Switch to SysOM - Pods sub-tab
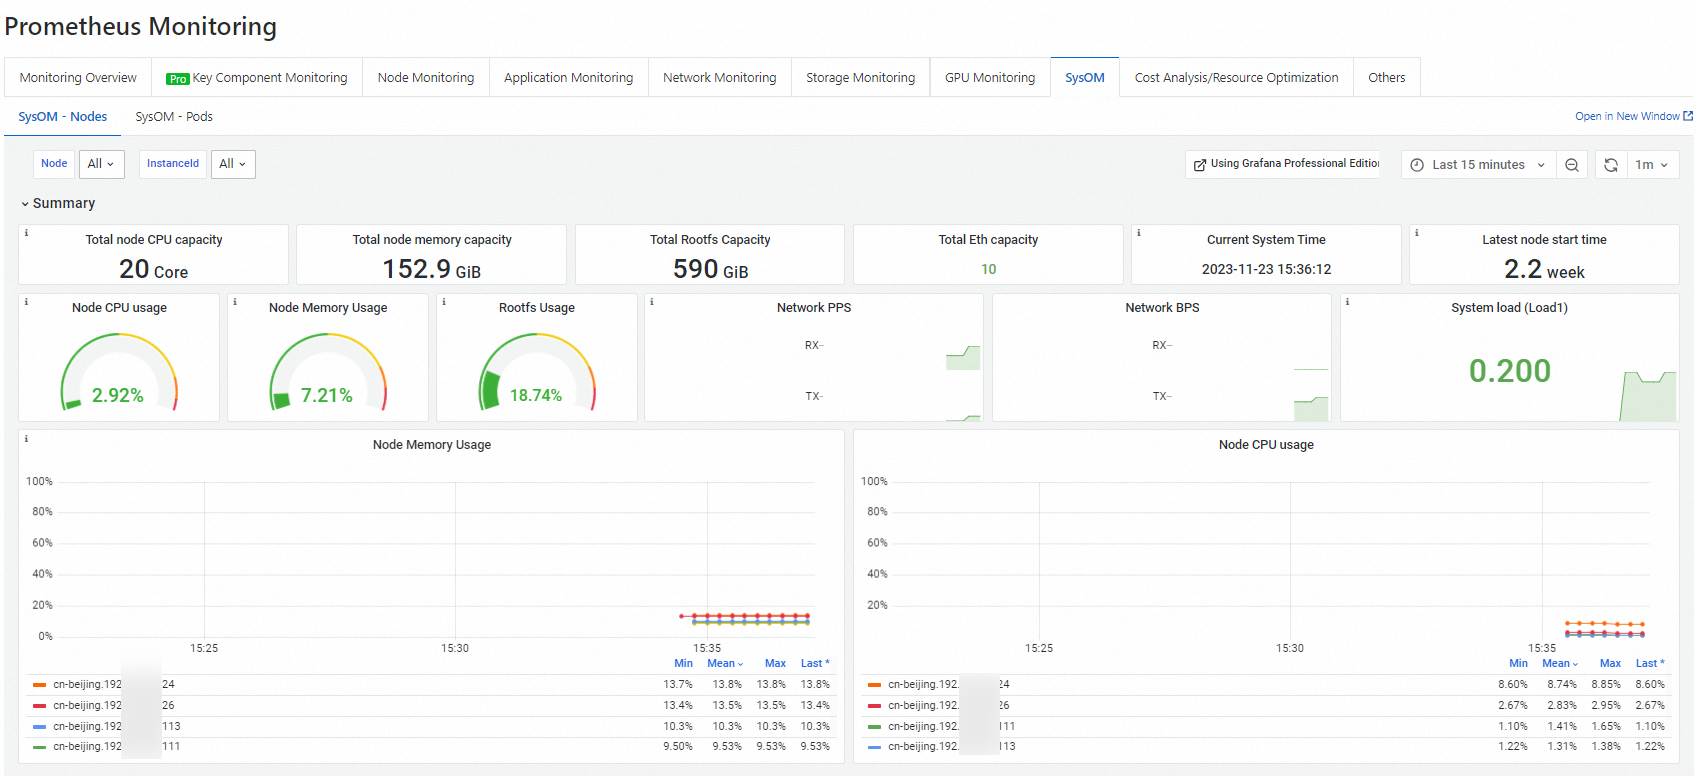Screen dimensions: 1696x776 point(174,117)
